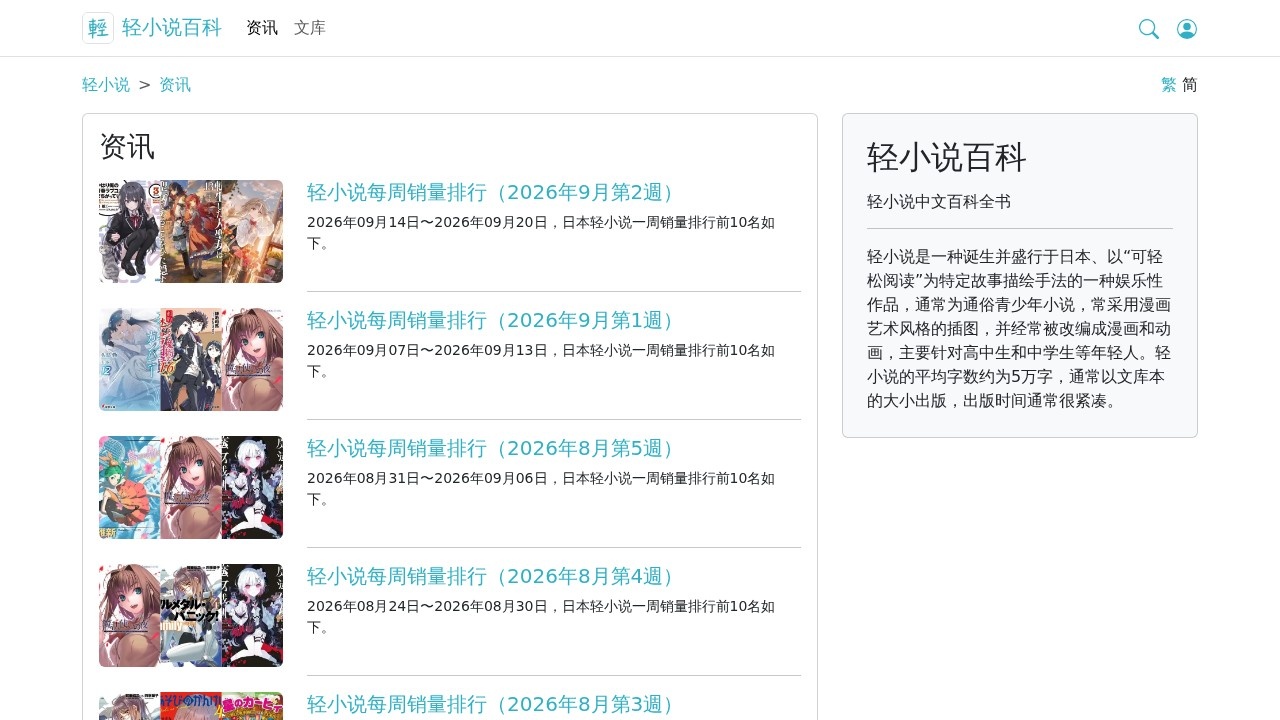Screen dimensions: 1280x720
Task: Click the 轻小说中文百科全书 subtitle text
Action: 939,202
